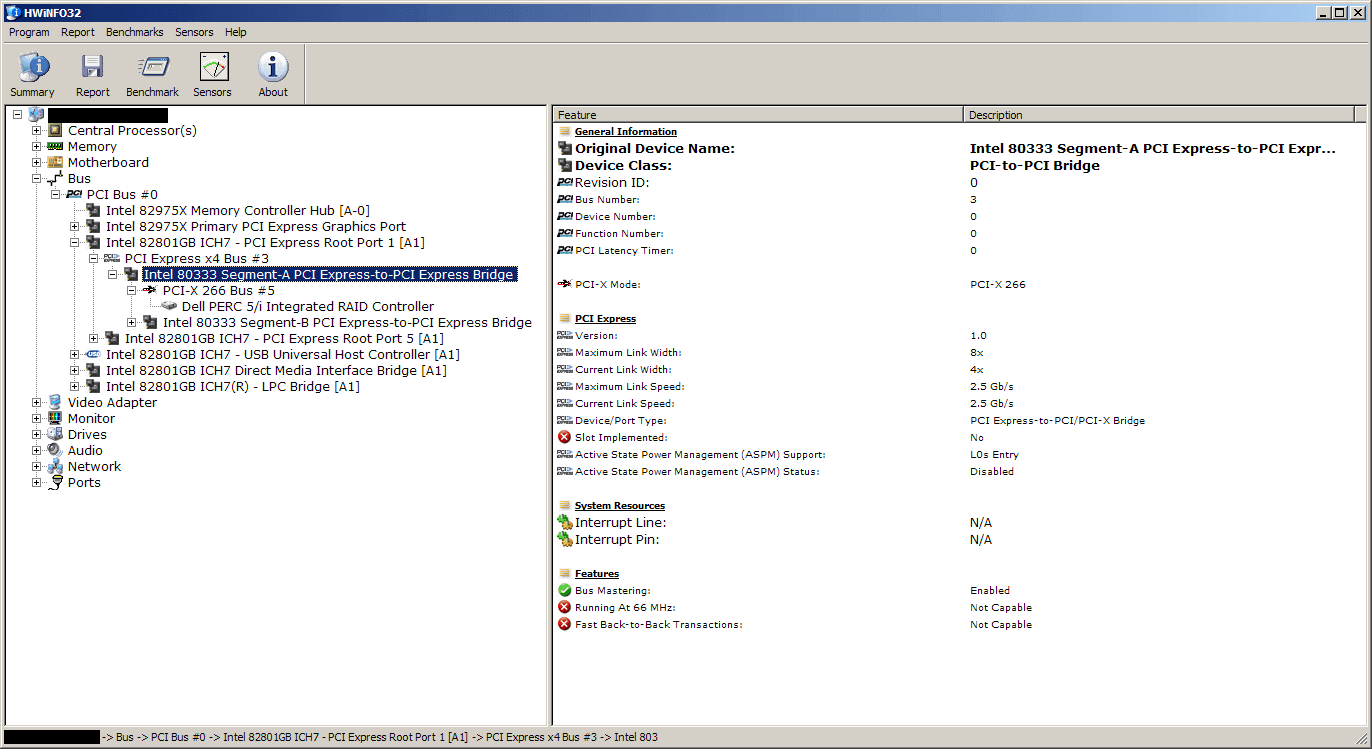Viewport: 1372px width, 749px height.
Task: Click the Motherboard node icon
Action: point(55,162)
